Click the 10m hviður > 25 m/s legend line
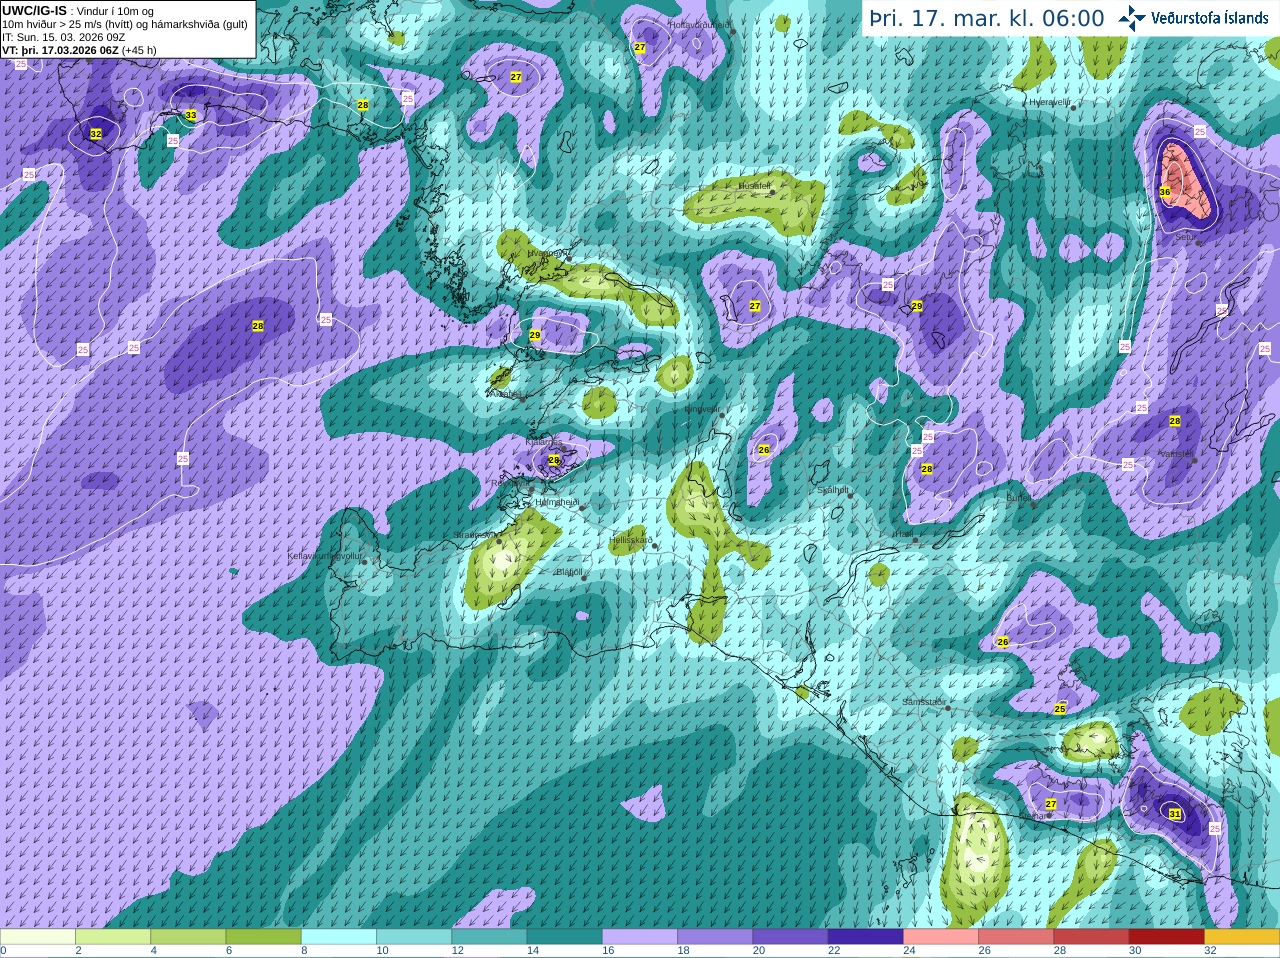This screenshot has height=958, width=1280. click(x=125, y=24)
